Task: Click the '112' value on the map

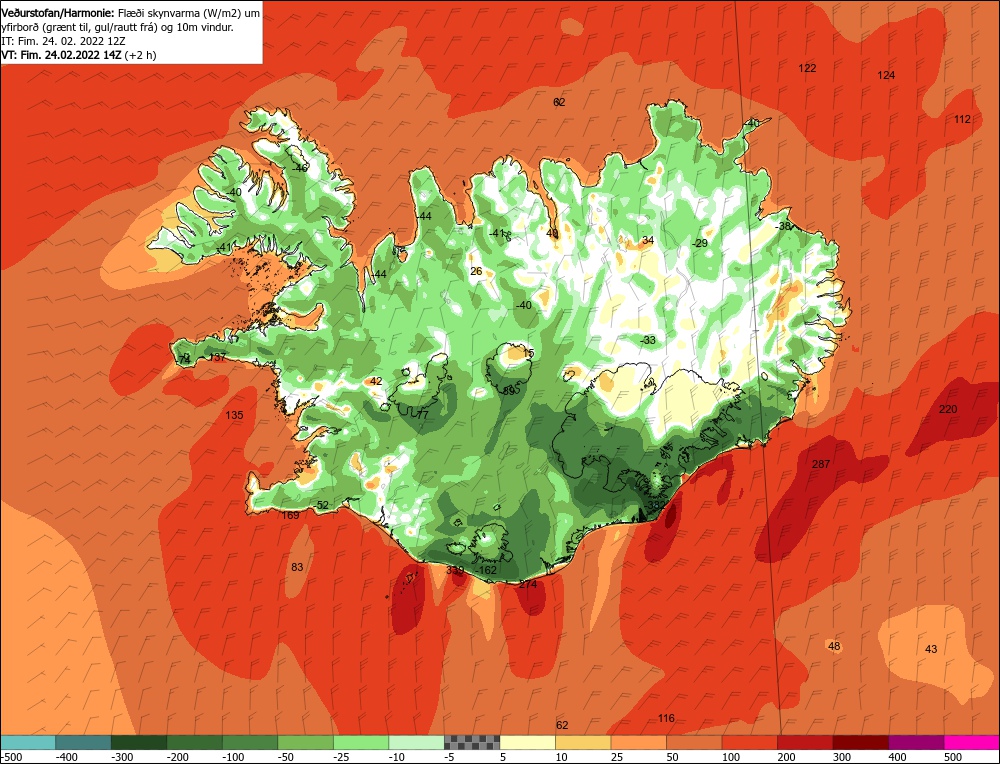Action: 962,119
